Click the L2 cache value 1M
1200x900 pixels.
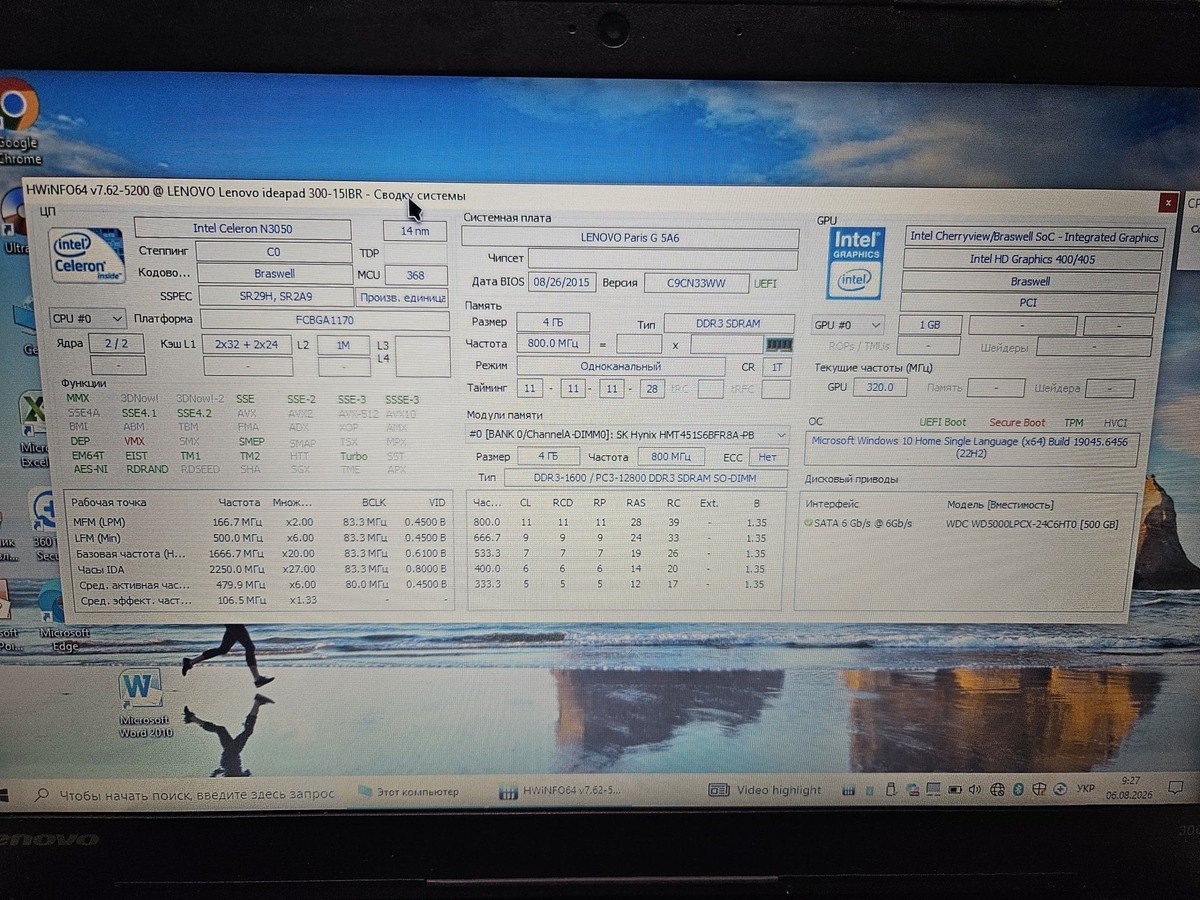342,344
